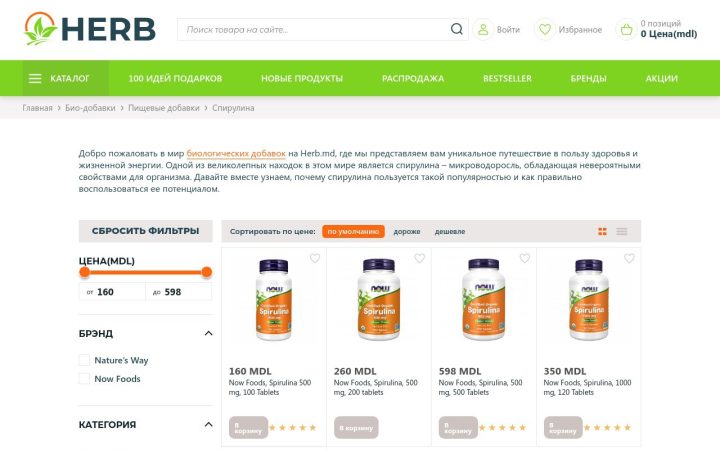Click the Избранное heart icon in header
720x450 pixels.
pyautogui.click(x=545, y=30)
